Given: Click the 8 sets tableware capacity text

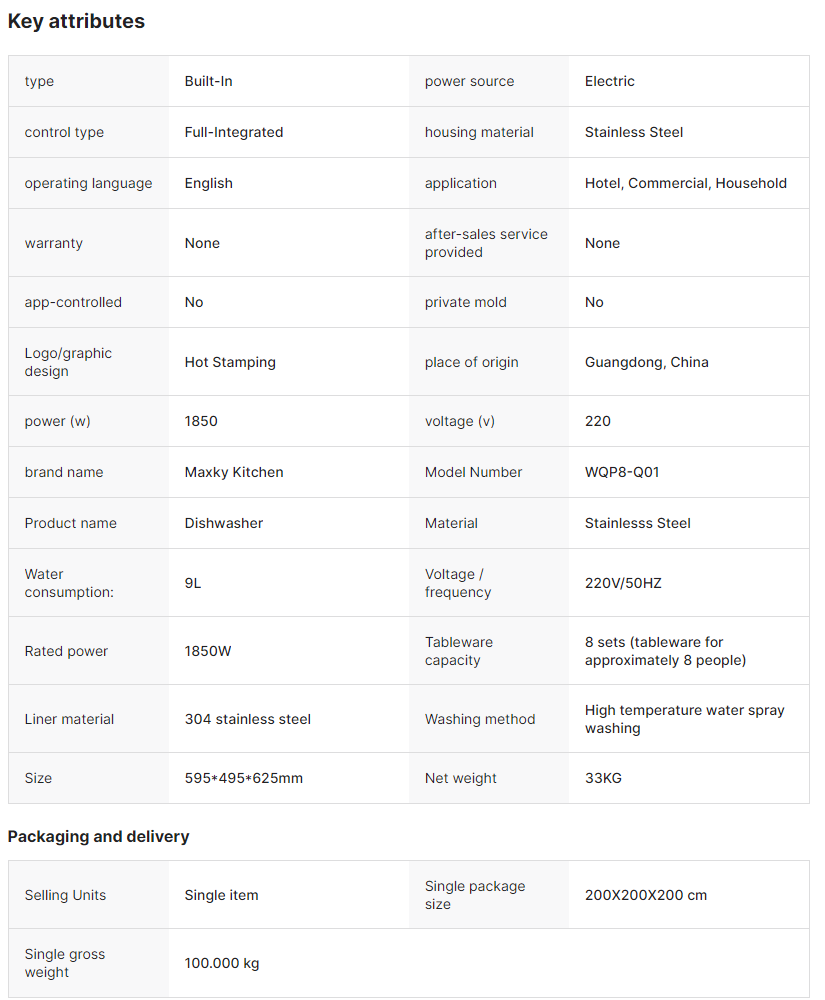Looking at the screenshot, I should 665,651.
